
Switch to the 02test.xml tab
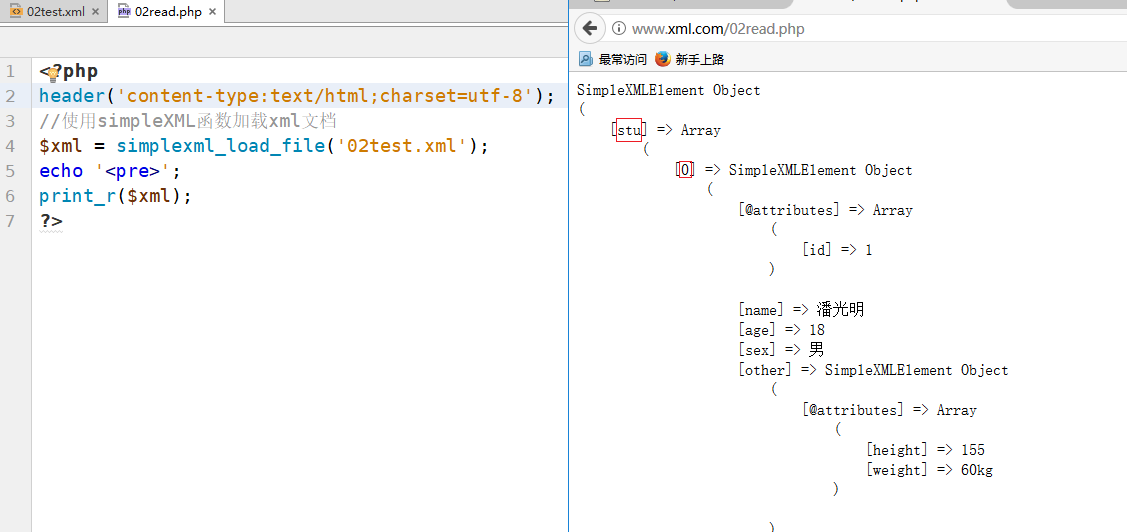pyautogui.click(x=55, y=12)
